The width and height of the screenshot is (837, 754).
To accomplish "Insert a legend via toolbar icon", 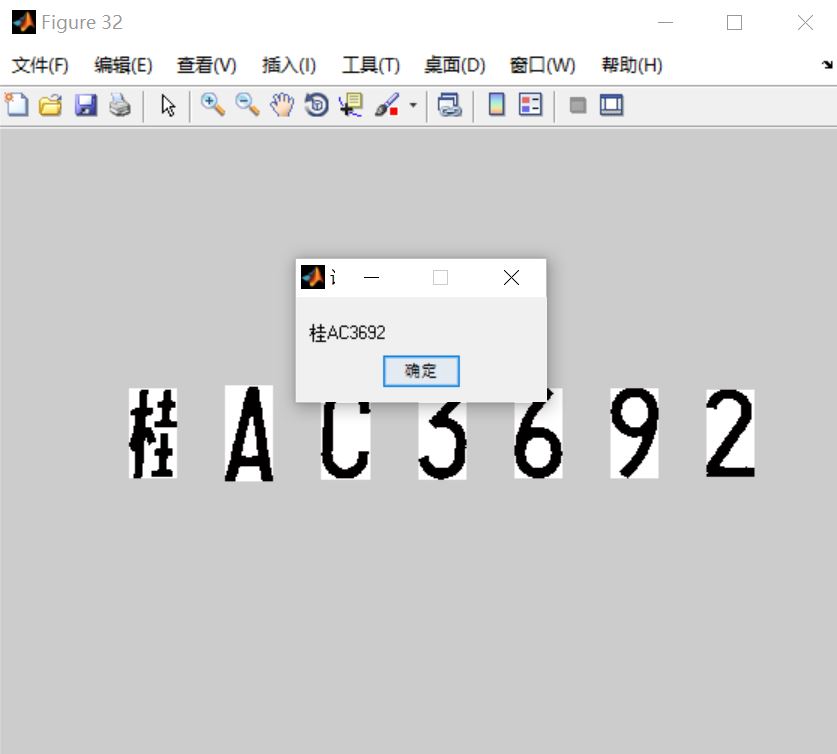I will pyautogui.click(x=531, y=105).
